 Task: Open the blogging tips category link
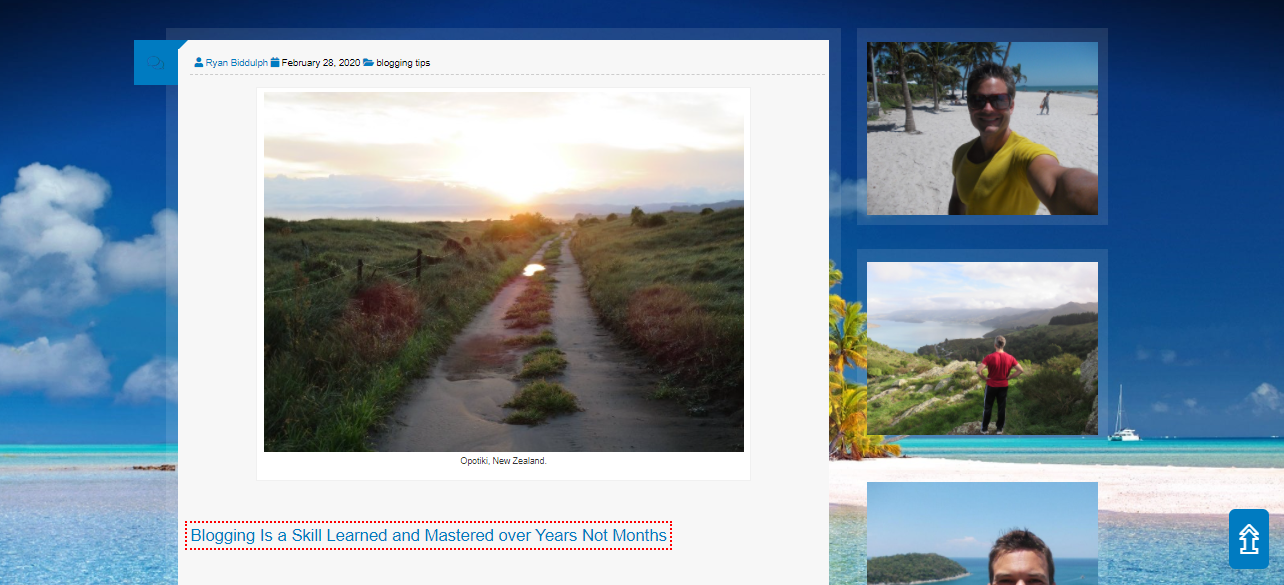click(403, 63)
